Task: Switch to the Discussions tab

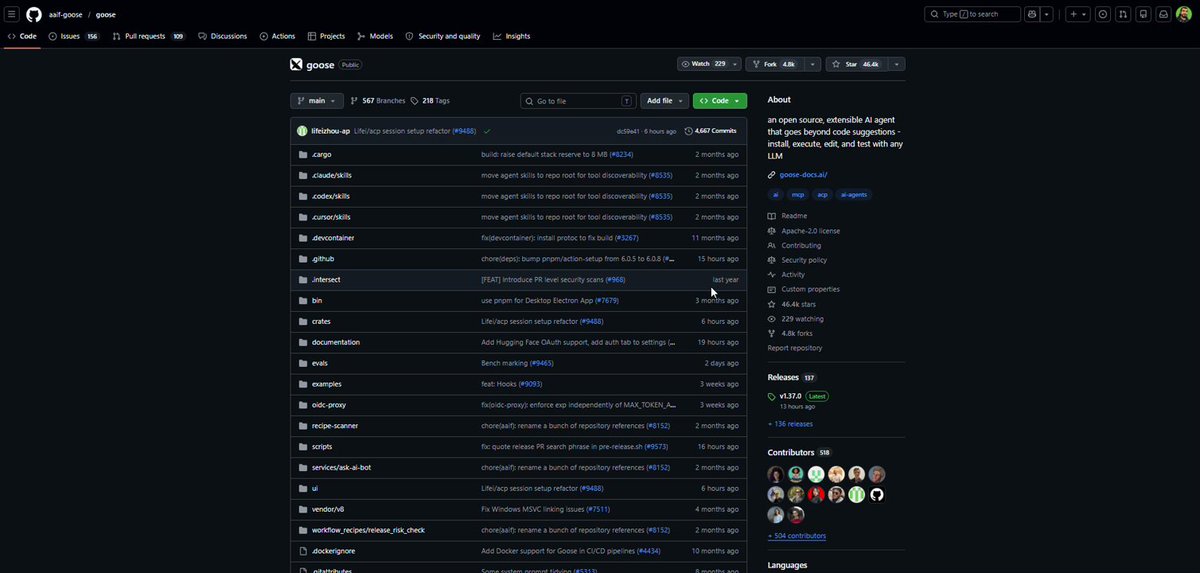Action: [223, 36]
